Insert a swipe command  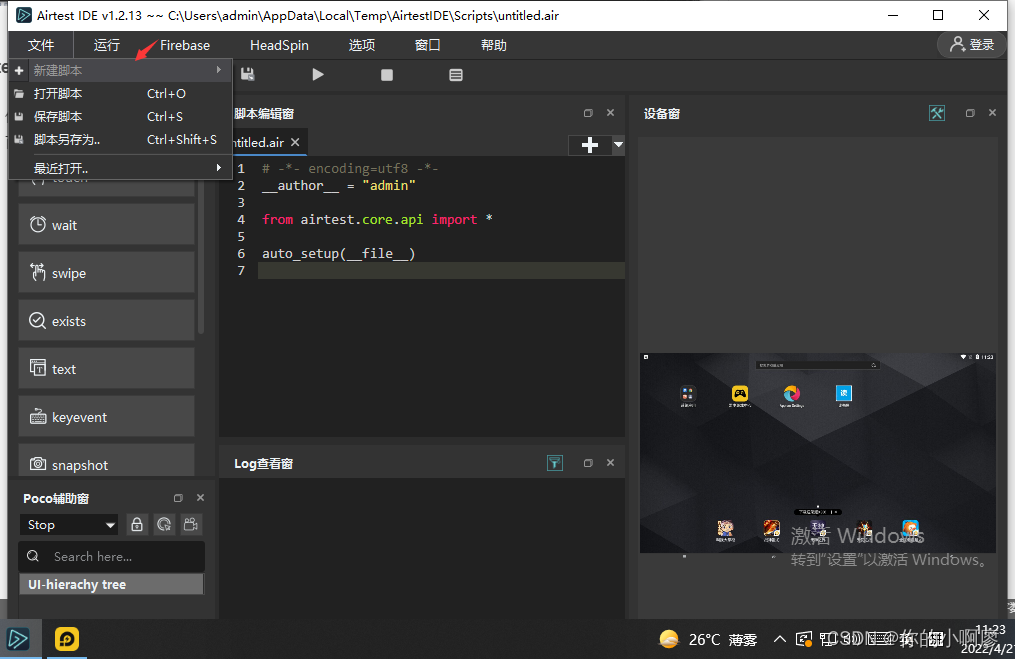click(x=106, y=273)
